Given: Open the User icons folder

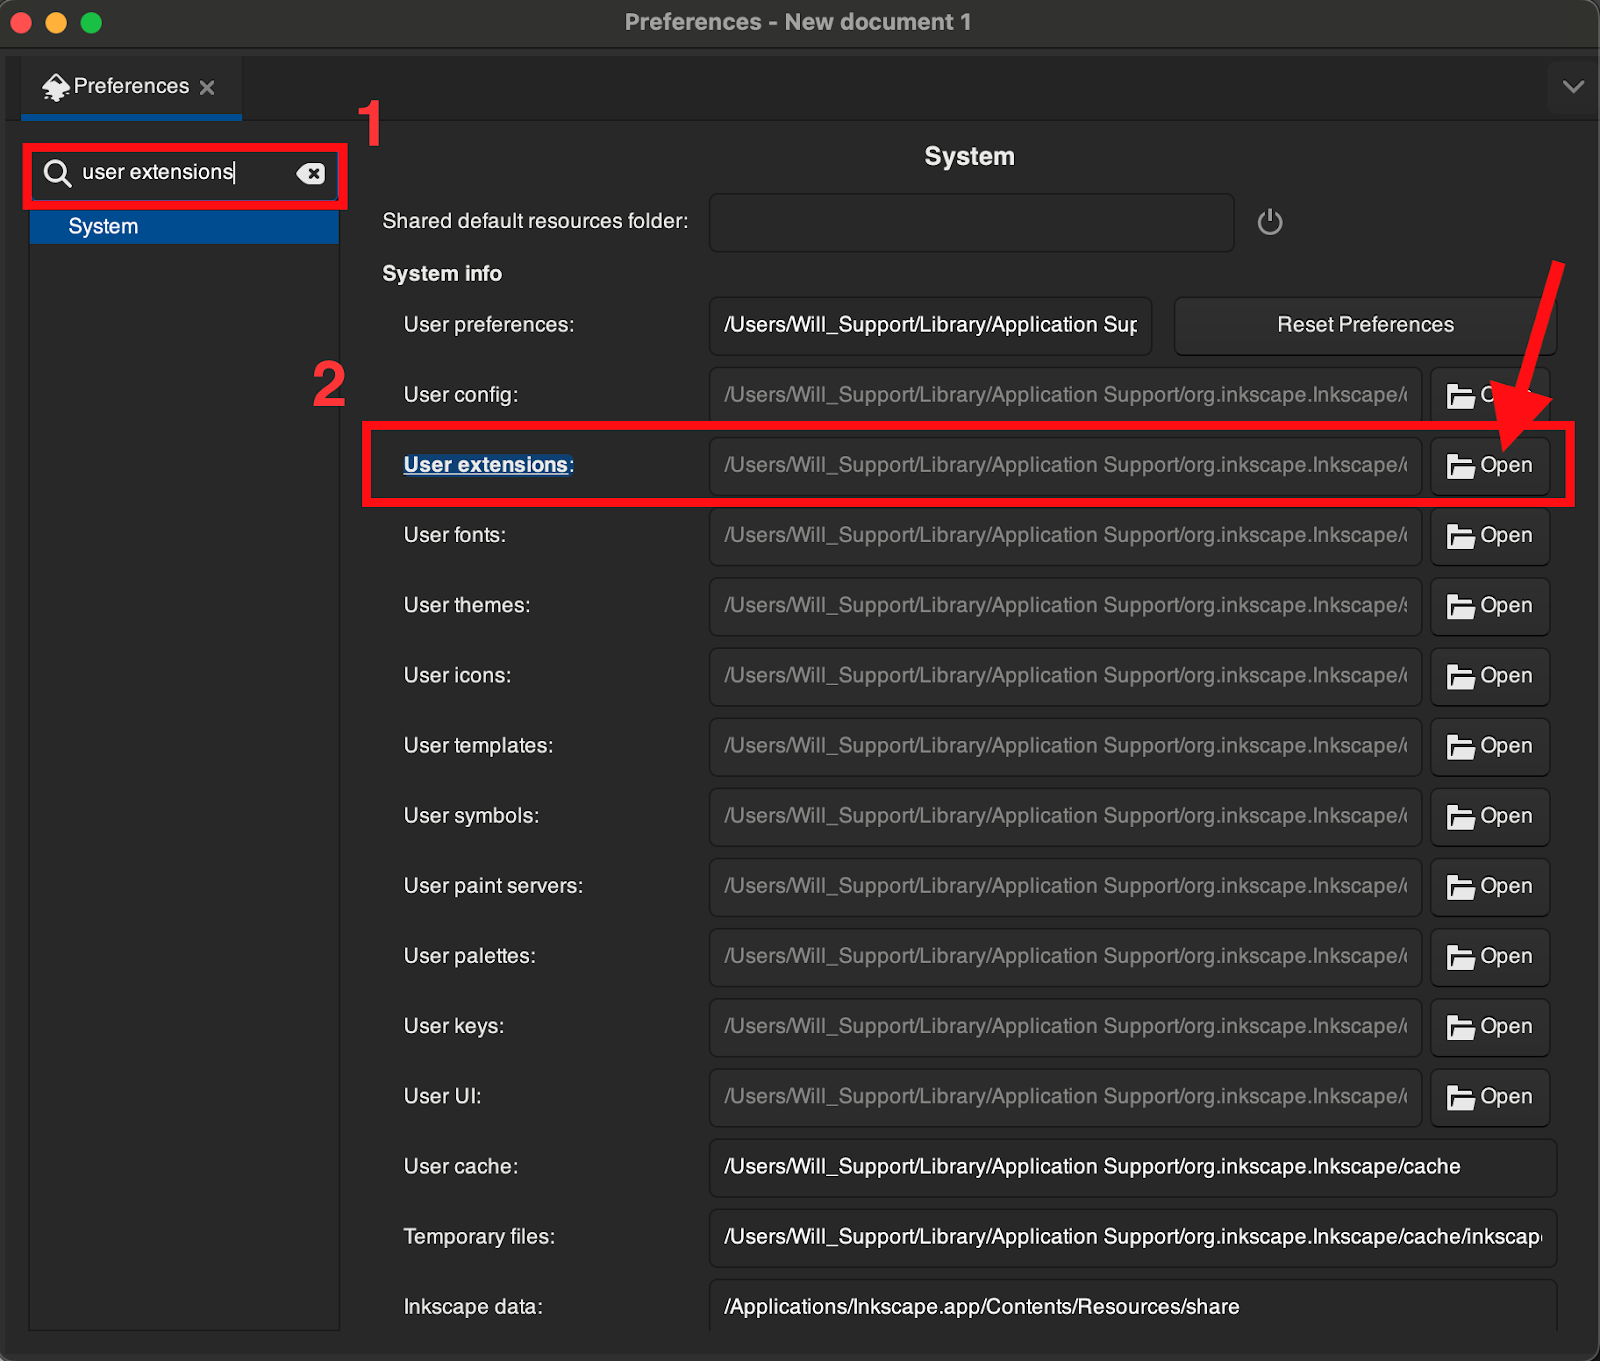Looking at the screenshot, I should click(1490, 676).
